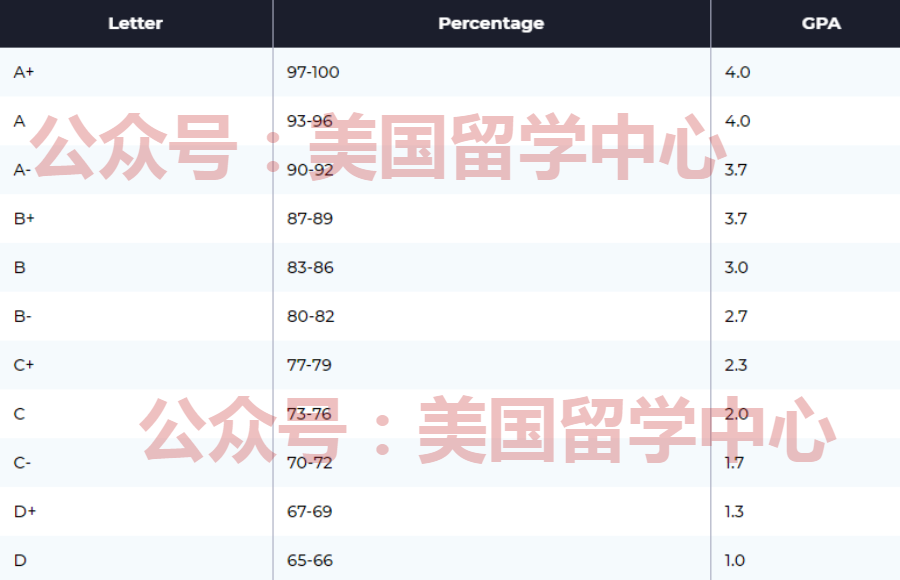Click the Percentage column header
Image resolution: width=900 pixels, height=580 pixels.
490,23
